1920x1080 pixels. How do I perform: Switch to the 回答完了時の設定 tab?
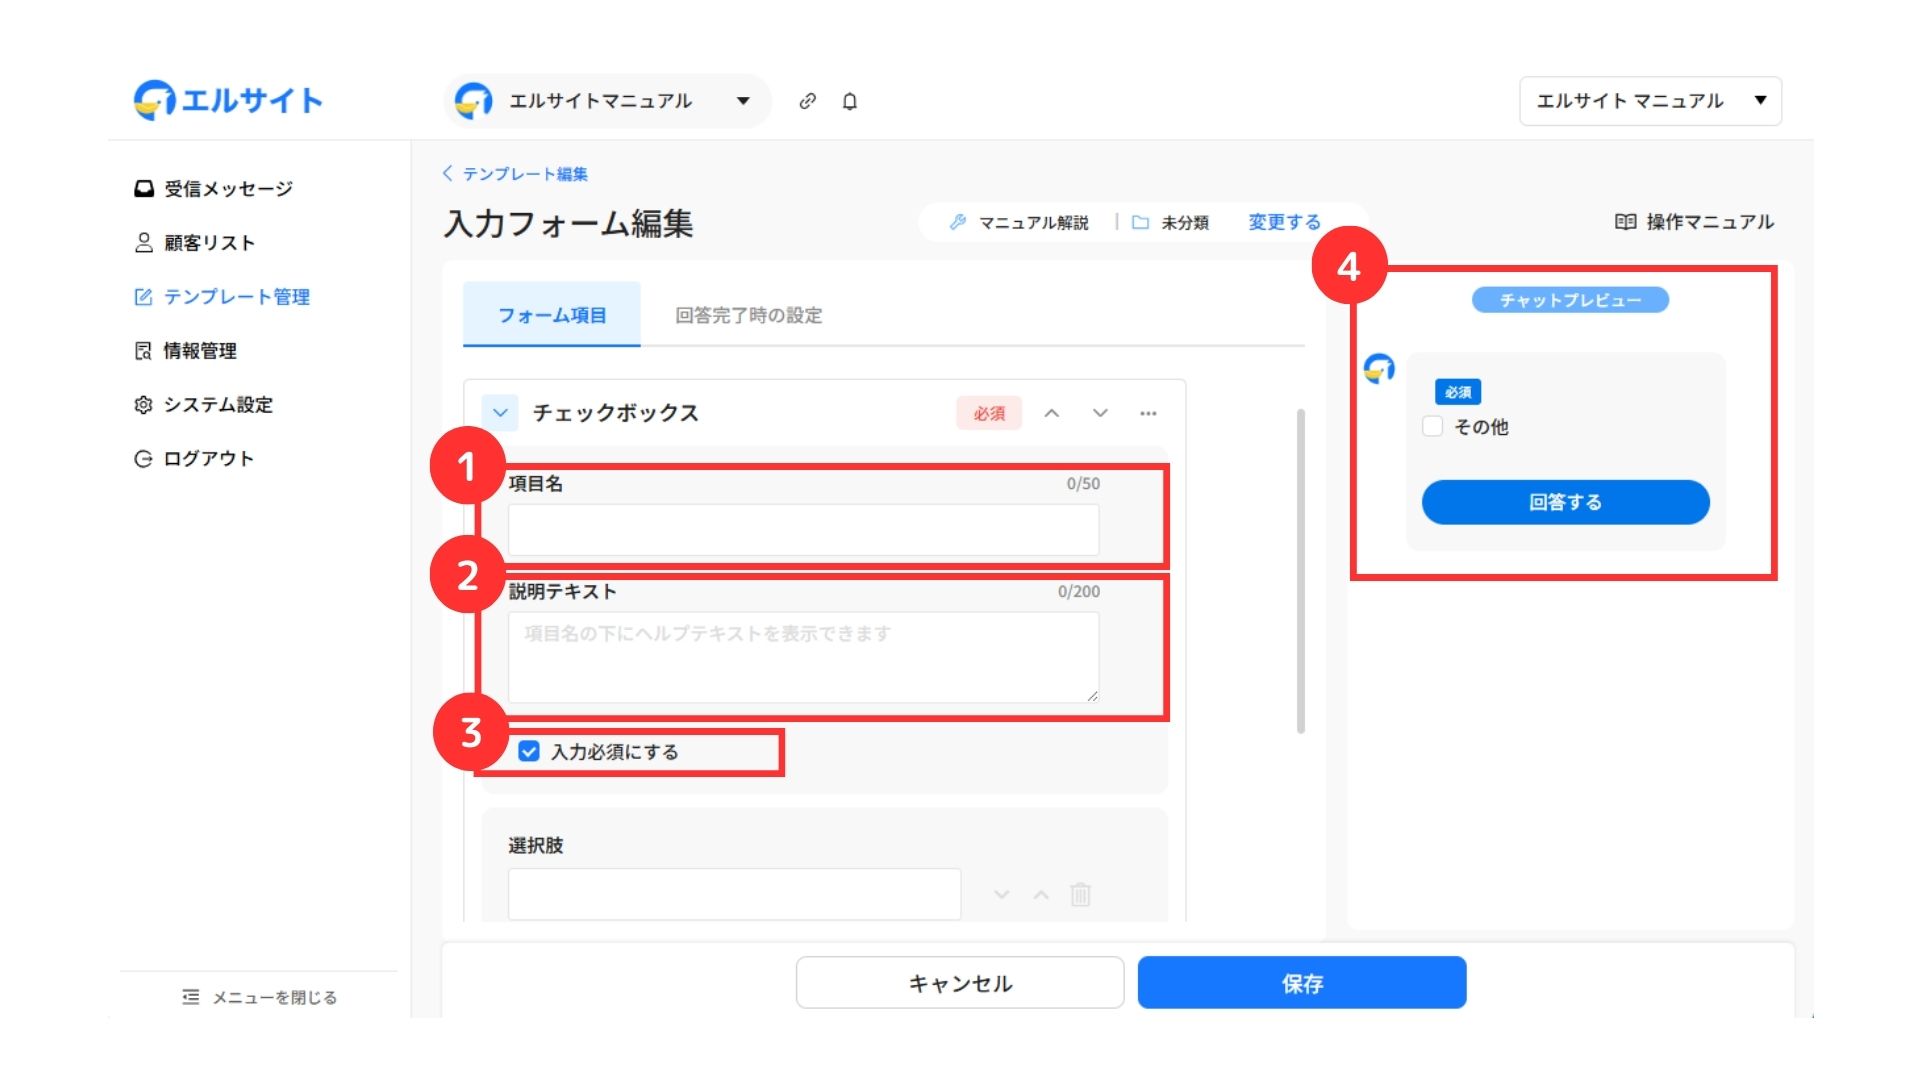pyautogui.click(x=748, y=315)
